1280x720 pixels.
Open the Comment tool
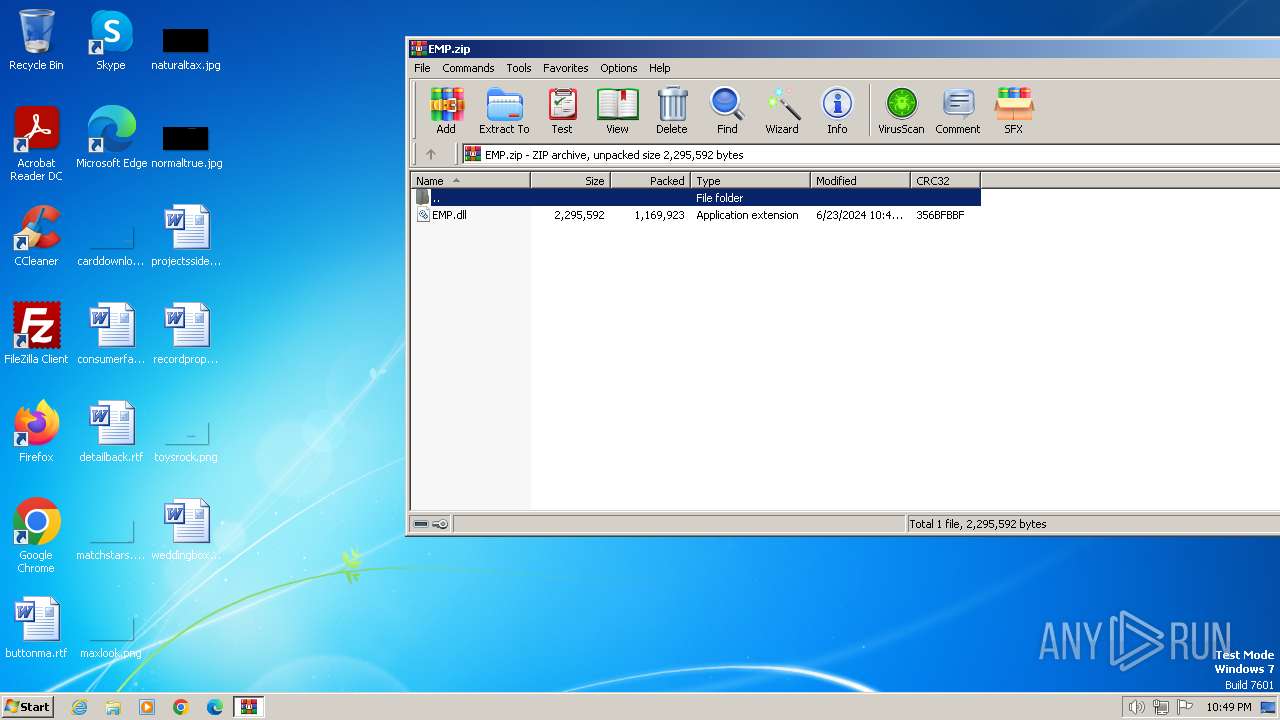[958, 111]
